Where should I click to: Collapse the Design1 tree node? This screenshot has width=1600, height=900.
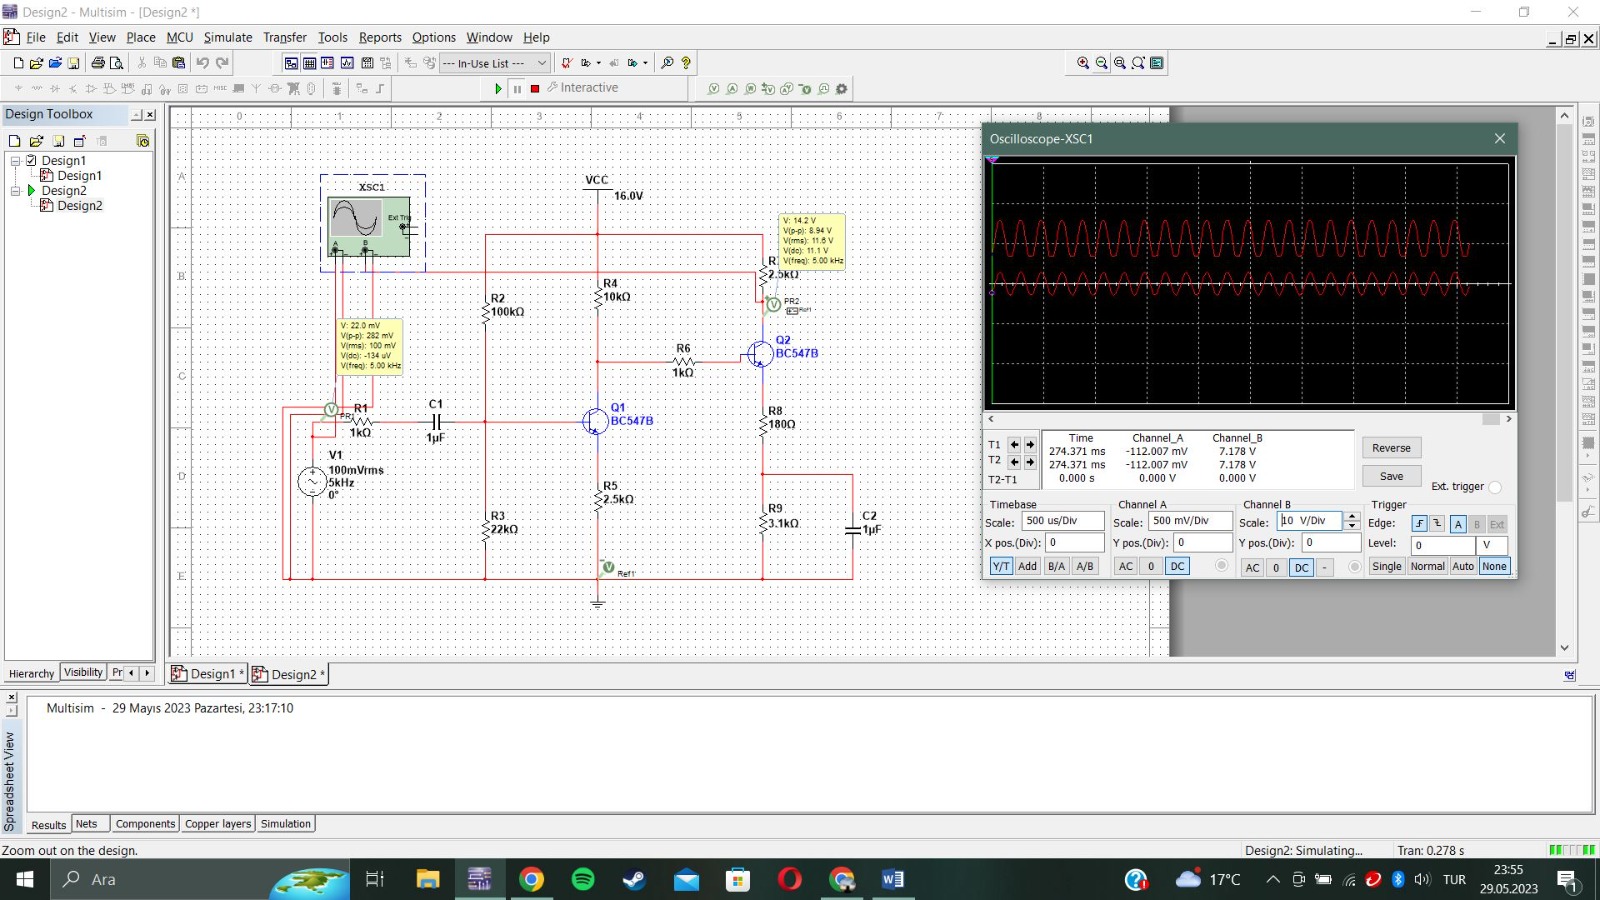coord(16,161)
